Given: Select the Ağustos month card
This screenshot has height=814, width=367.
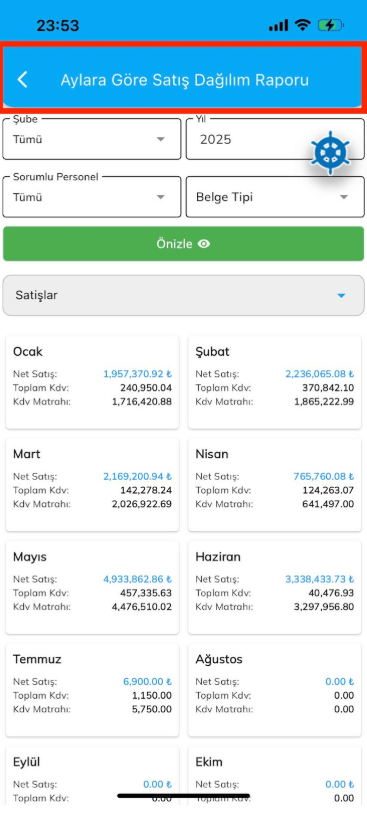Looking at the screenshot, I should coord(275,690).
